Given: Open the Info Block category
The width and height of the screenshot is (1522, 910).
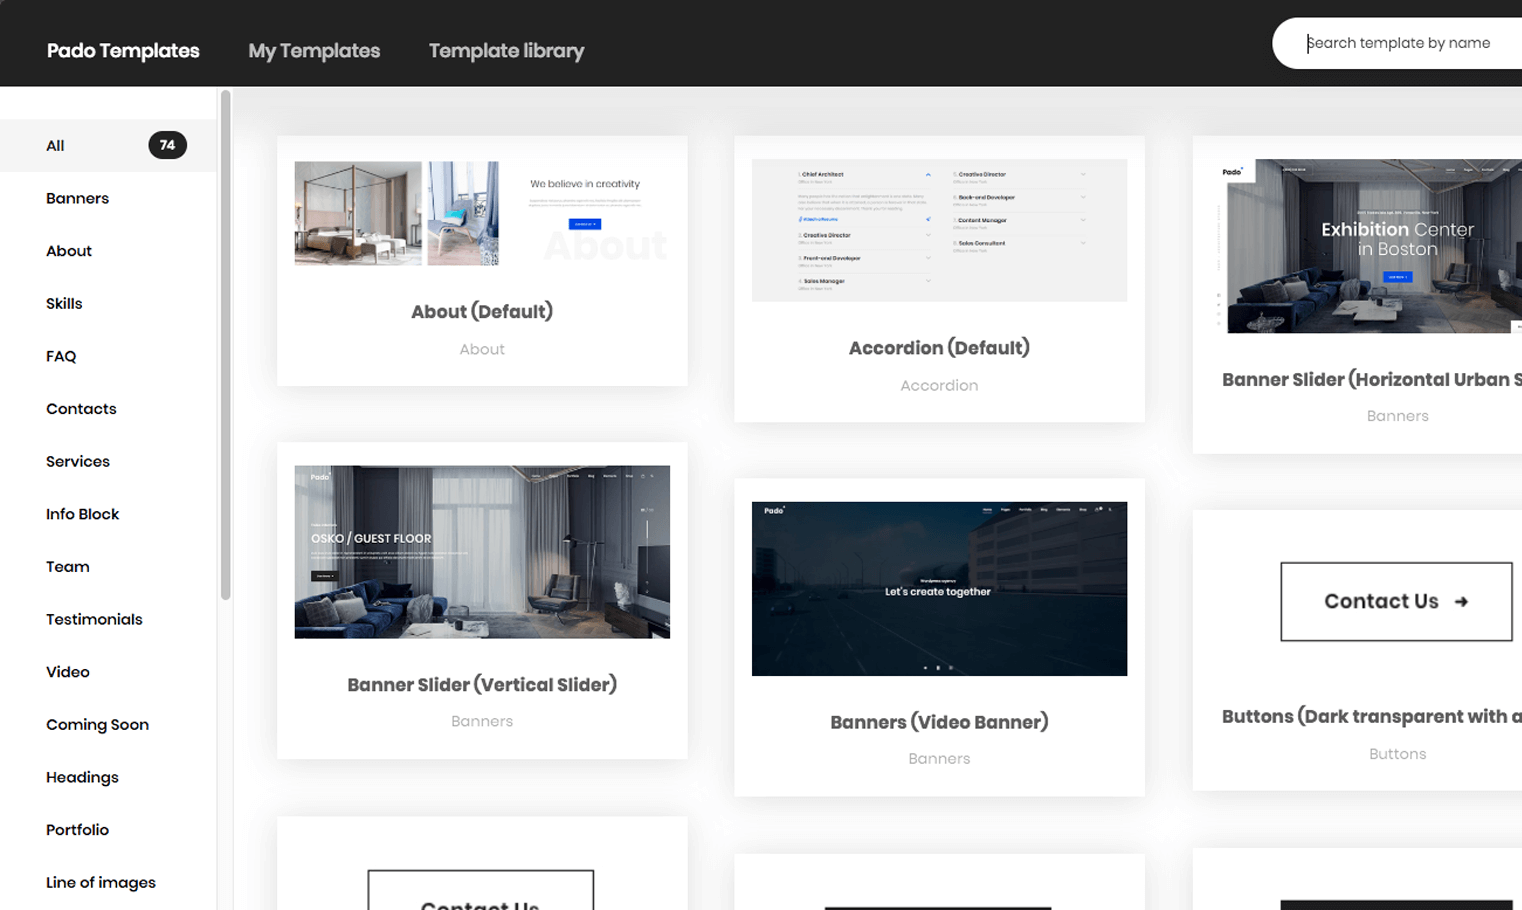Looking at the screenshot, I should pyautogui.click(x=82, y=513).
